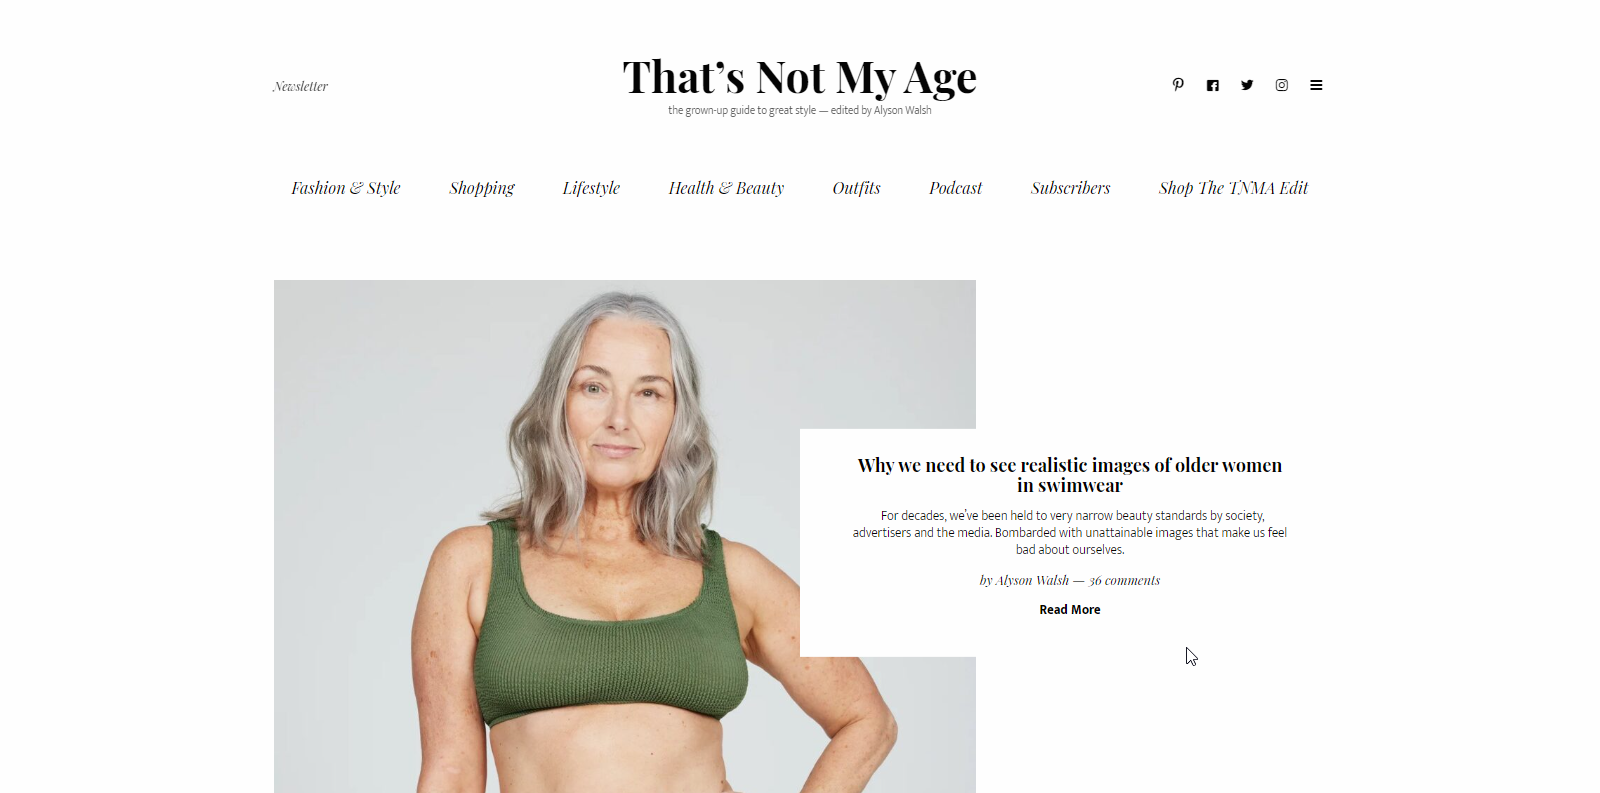Screen dimensions: 1600x793
Task: Open the Fashion & Style menu
Action: [x=346, y=188]
